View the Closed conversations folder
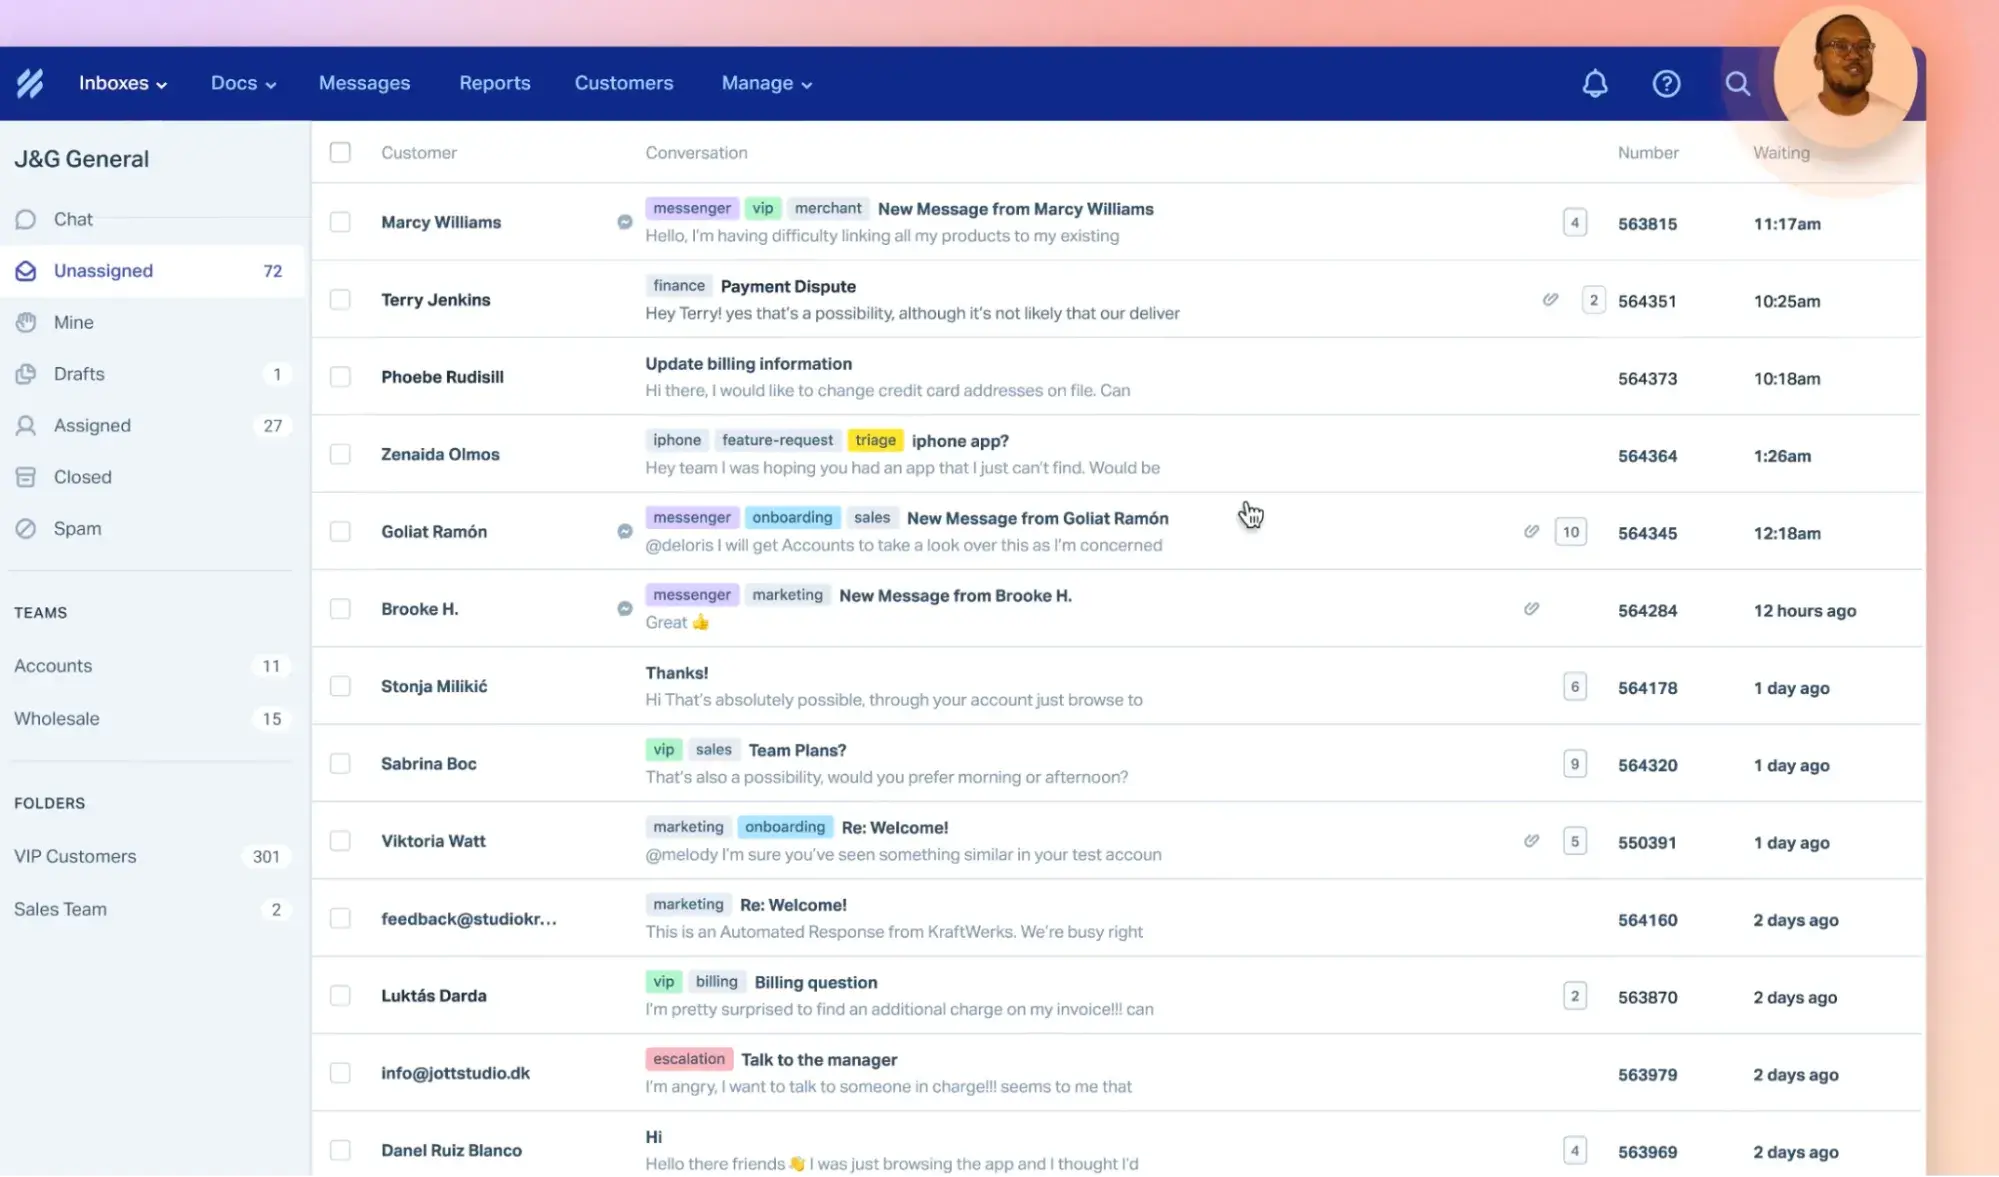This screenshot has width=1999, height=1177. point(82,477)
